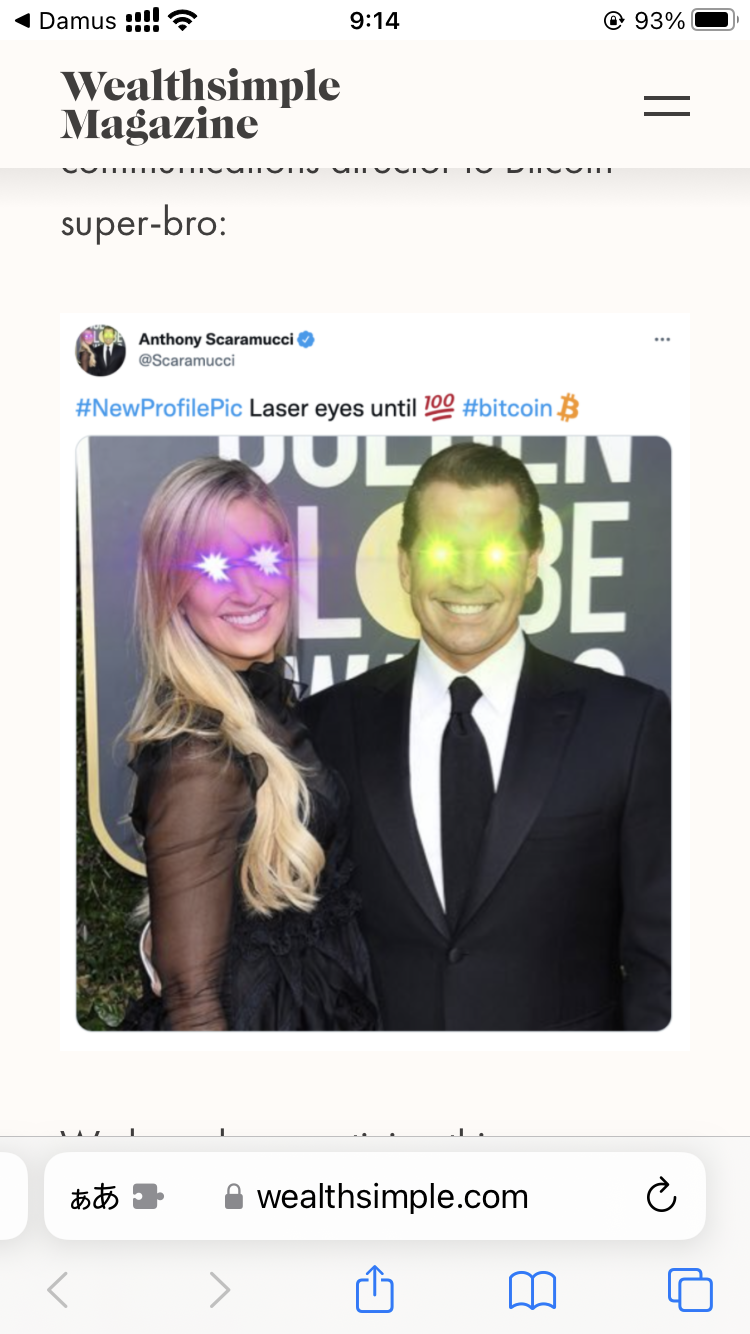Viewport: 750px width, 1334px height.
Task: Reload the page with the refresh icon
Action: click(x=661, y=1195)
